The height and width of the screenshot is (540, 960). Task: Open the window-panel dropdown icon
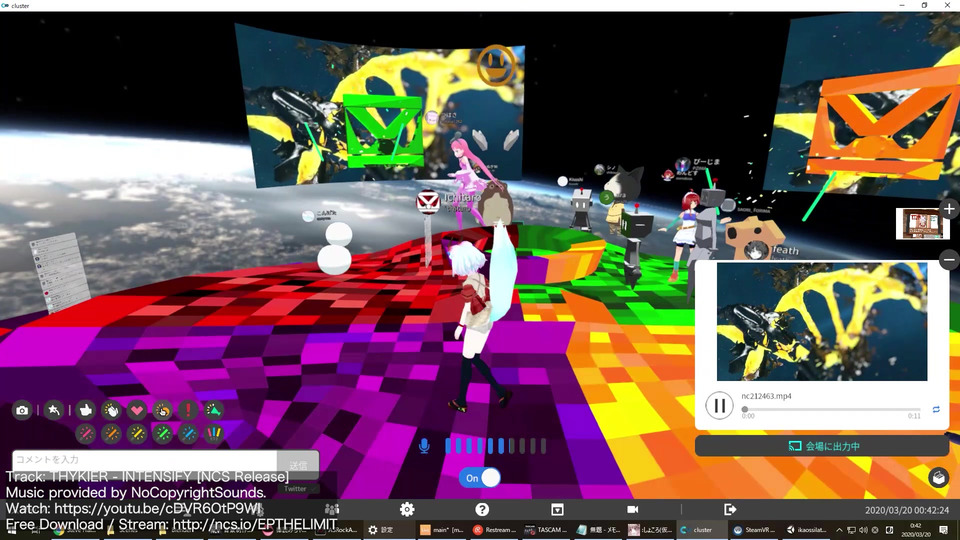tap(557, 509)
